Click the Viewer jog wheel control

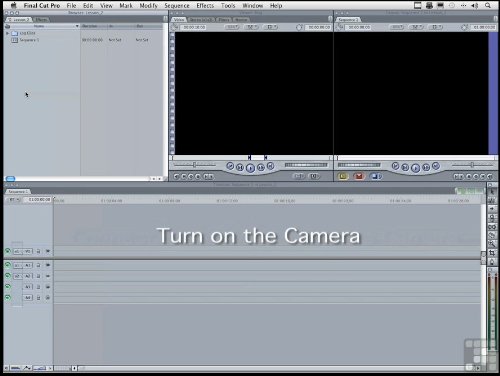coord(306,165)
